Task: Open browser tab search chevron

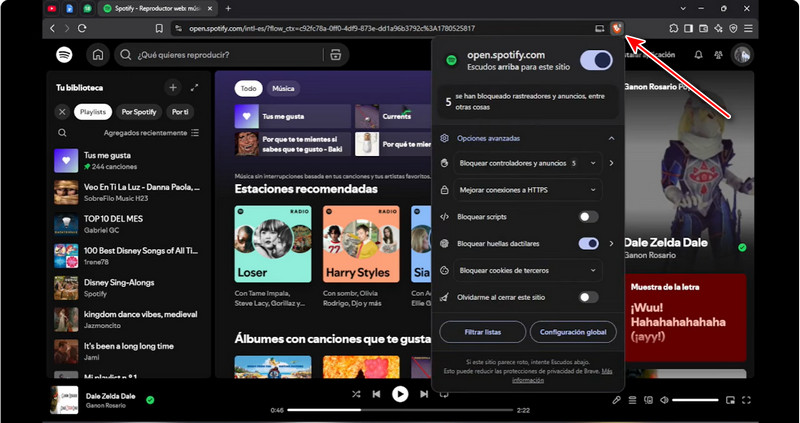Action: pyautogui.click(x=683, y=8)
